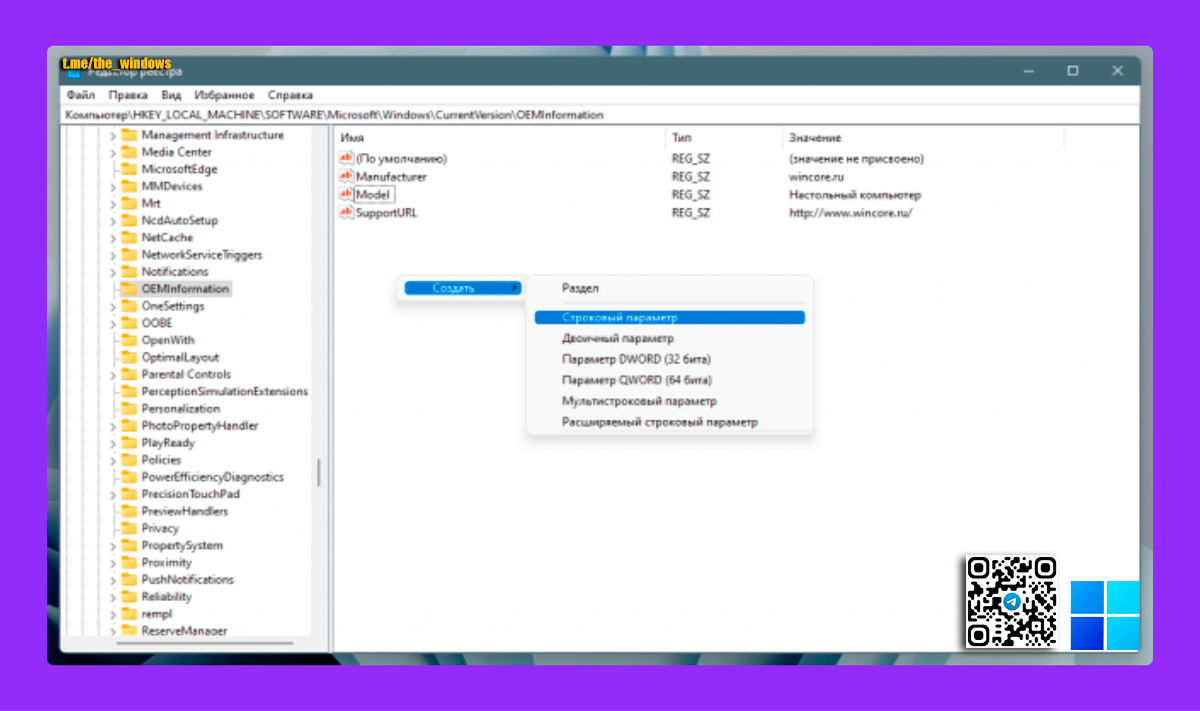Select the SupportURL value name

[x=386, y=213]
